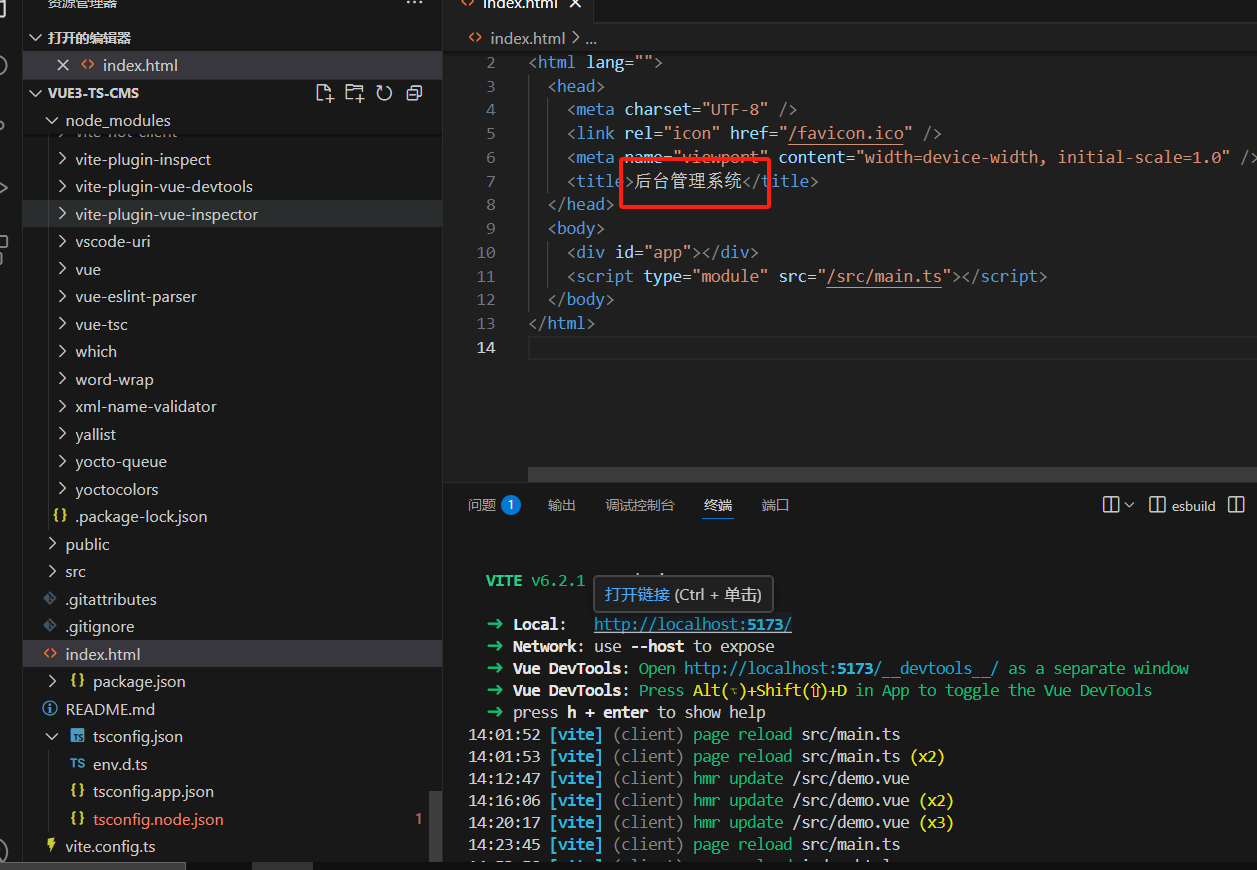The height and width of the screenshot is (870, 1257).
Task: Click the JSON icon of .package-lock.json
Action: pos(60,517)
